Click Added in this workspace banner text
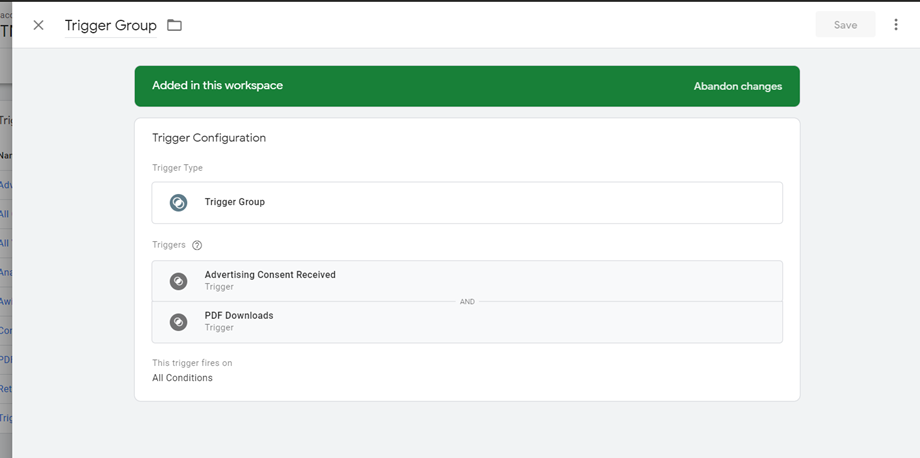The height and width of the screenshot is (458, 920). click(x=217, y=86)
